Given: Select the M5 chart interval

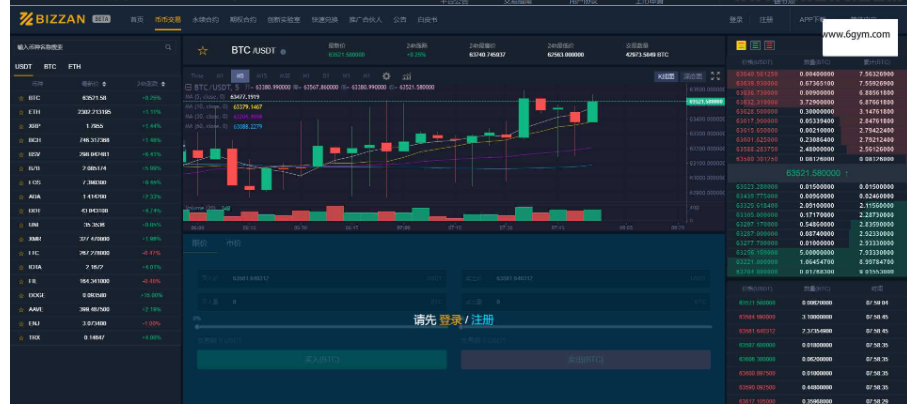Looking at the screenshot, I should (239, 76).
